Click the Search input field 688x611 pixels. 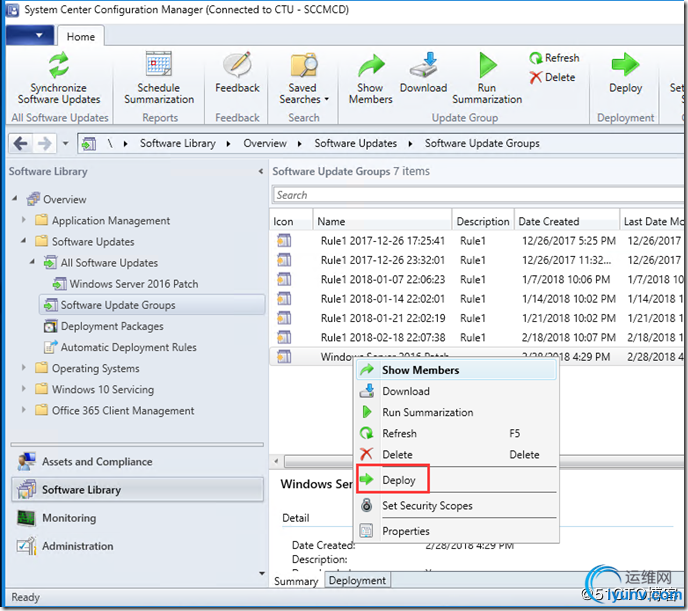pyautogui.click(x=477, y=195)
